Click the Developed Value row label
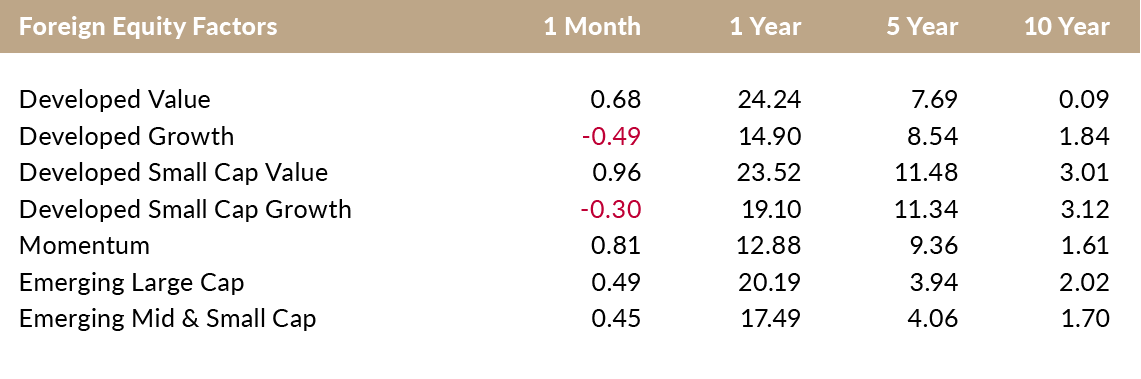1141x379 pixels. click(115, 100)
